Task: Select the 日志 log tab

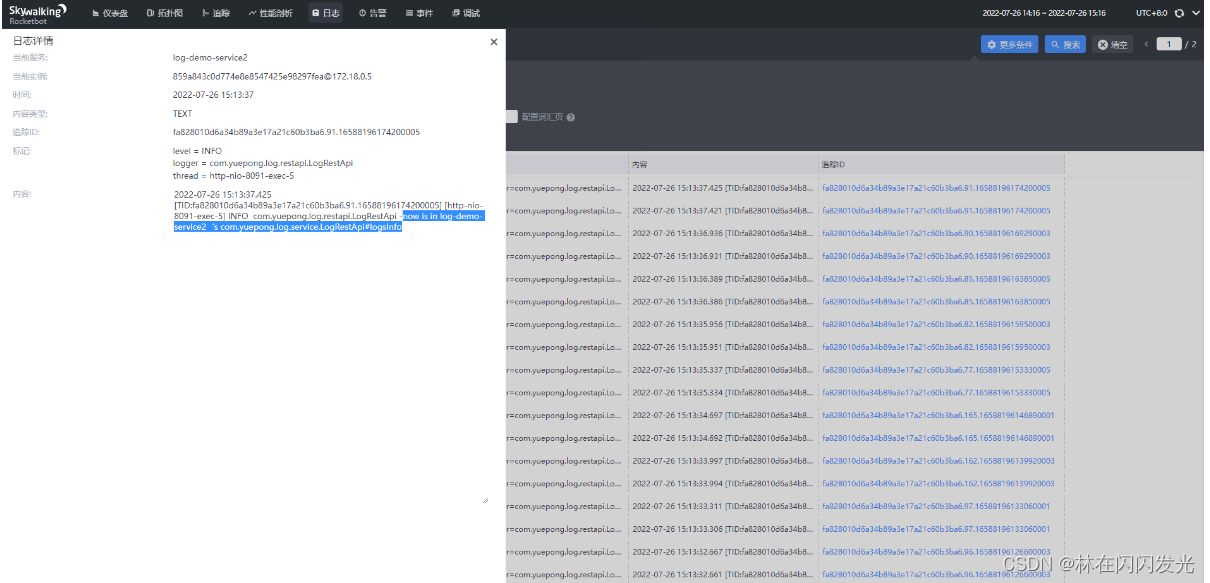Action: 325,13
